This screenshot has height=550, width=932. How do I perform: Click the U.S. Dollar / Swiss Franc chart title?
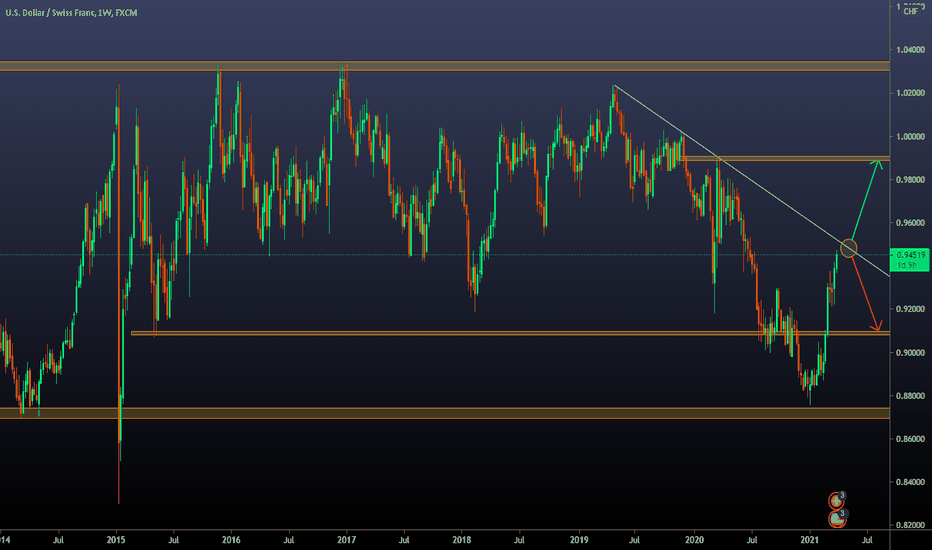coord(71,12)
